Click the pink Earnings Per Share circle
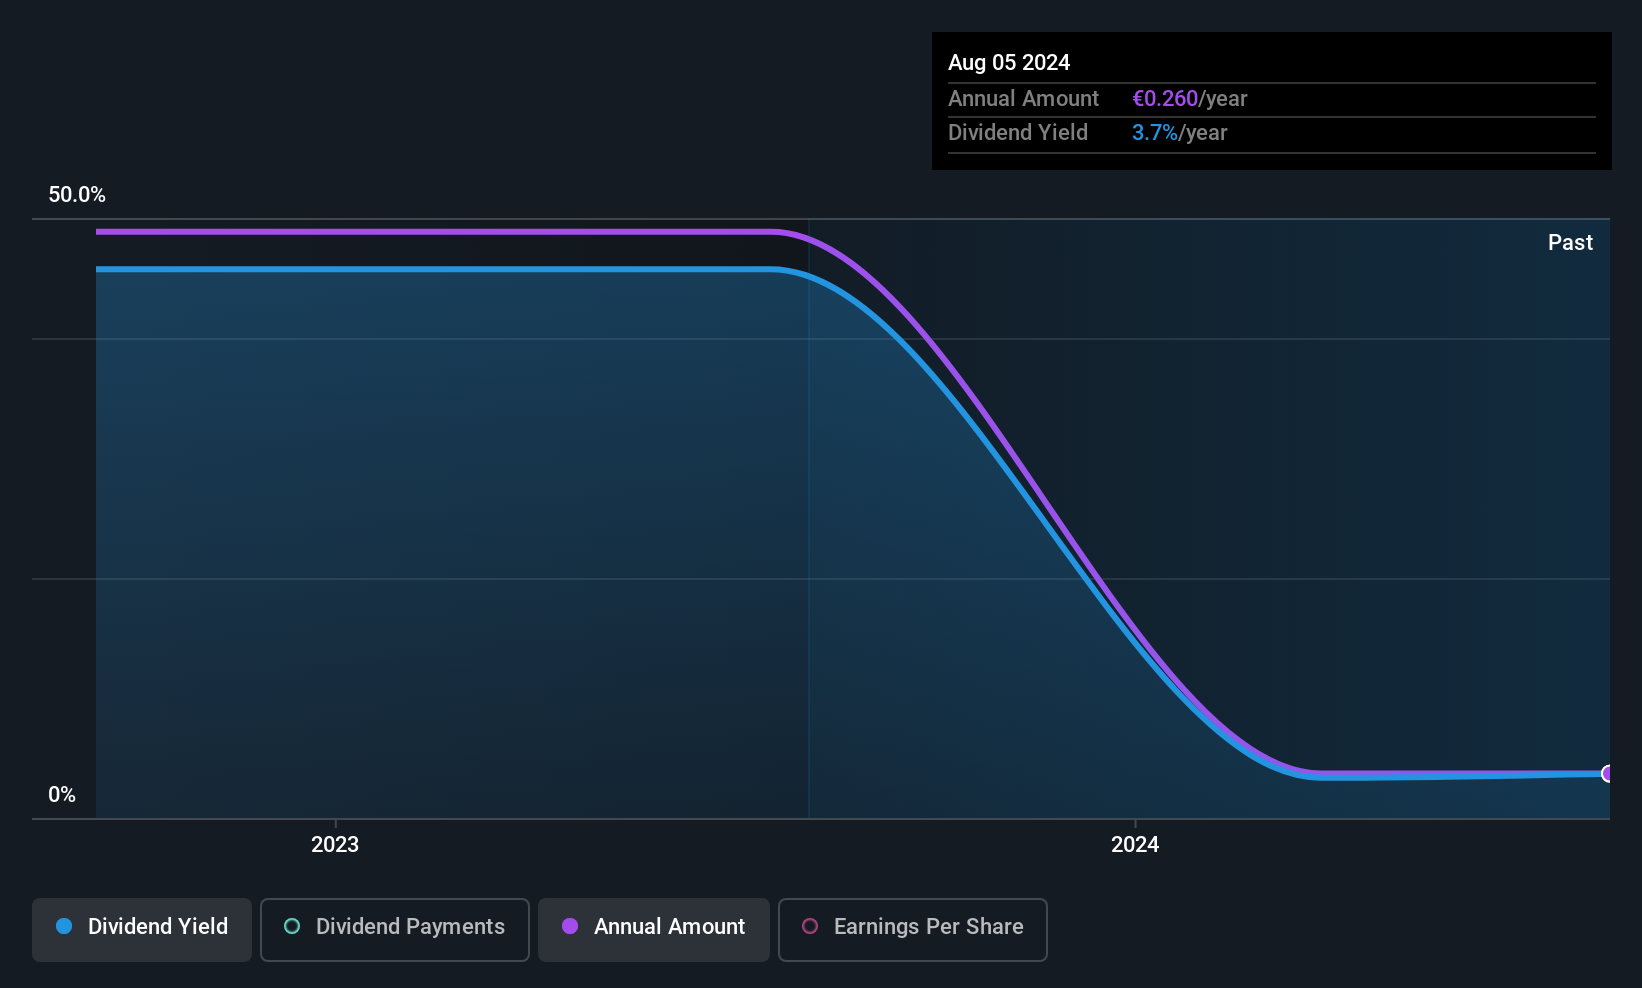Image resolution: width=1642 pixels, height=988 pixels. [x=810, y=926]
